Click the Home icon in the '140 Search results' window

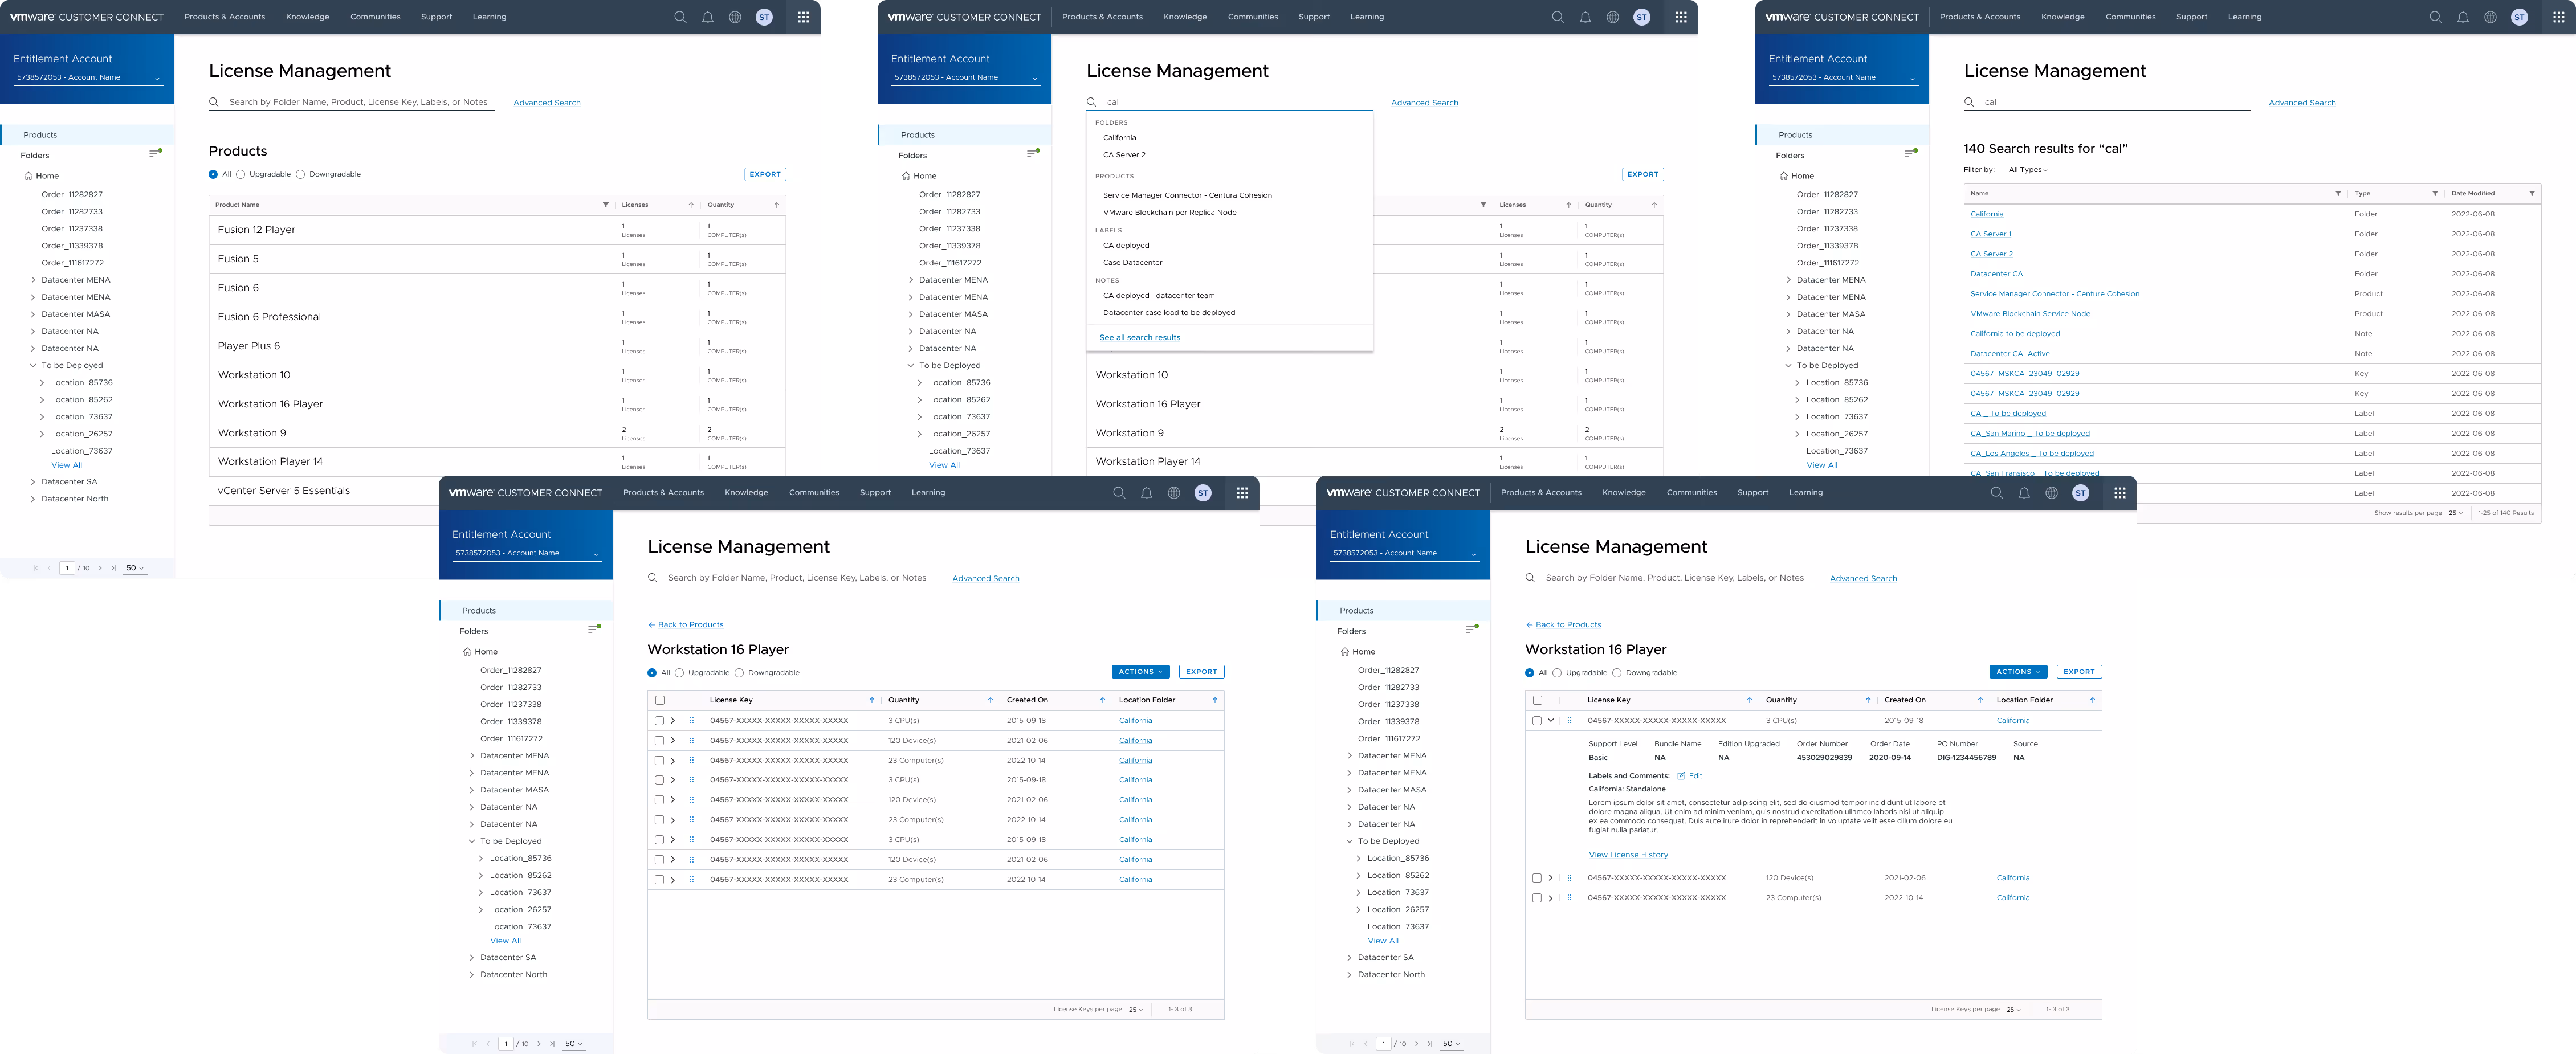point(1783,176)
